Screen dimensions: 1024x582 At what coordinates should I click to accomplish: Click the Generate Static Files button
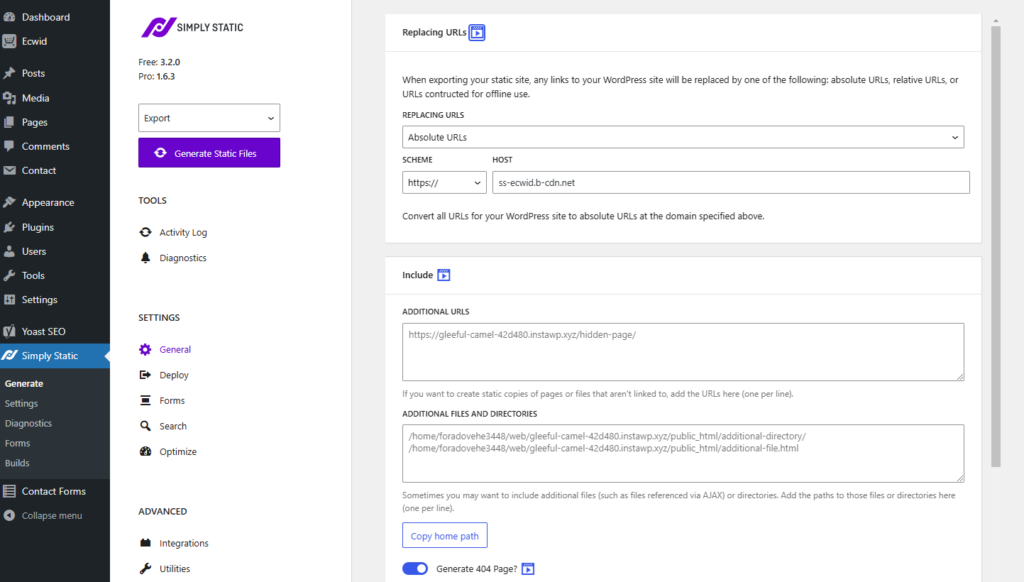[209, 153]
